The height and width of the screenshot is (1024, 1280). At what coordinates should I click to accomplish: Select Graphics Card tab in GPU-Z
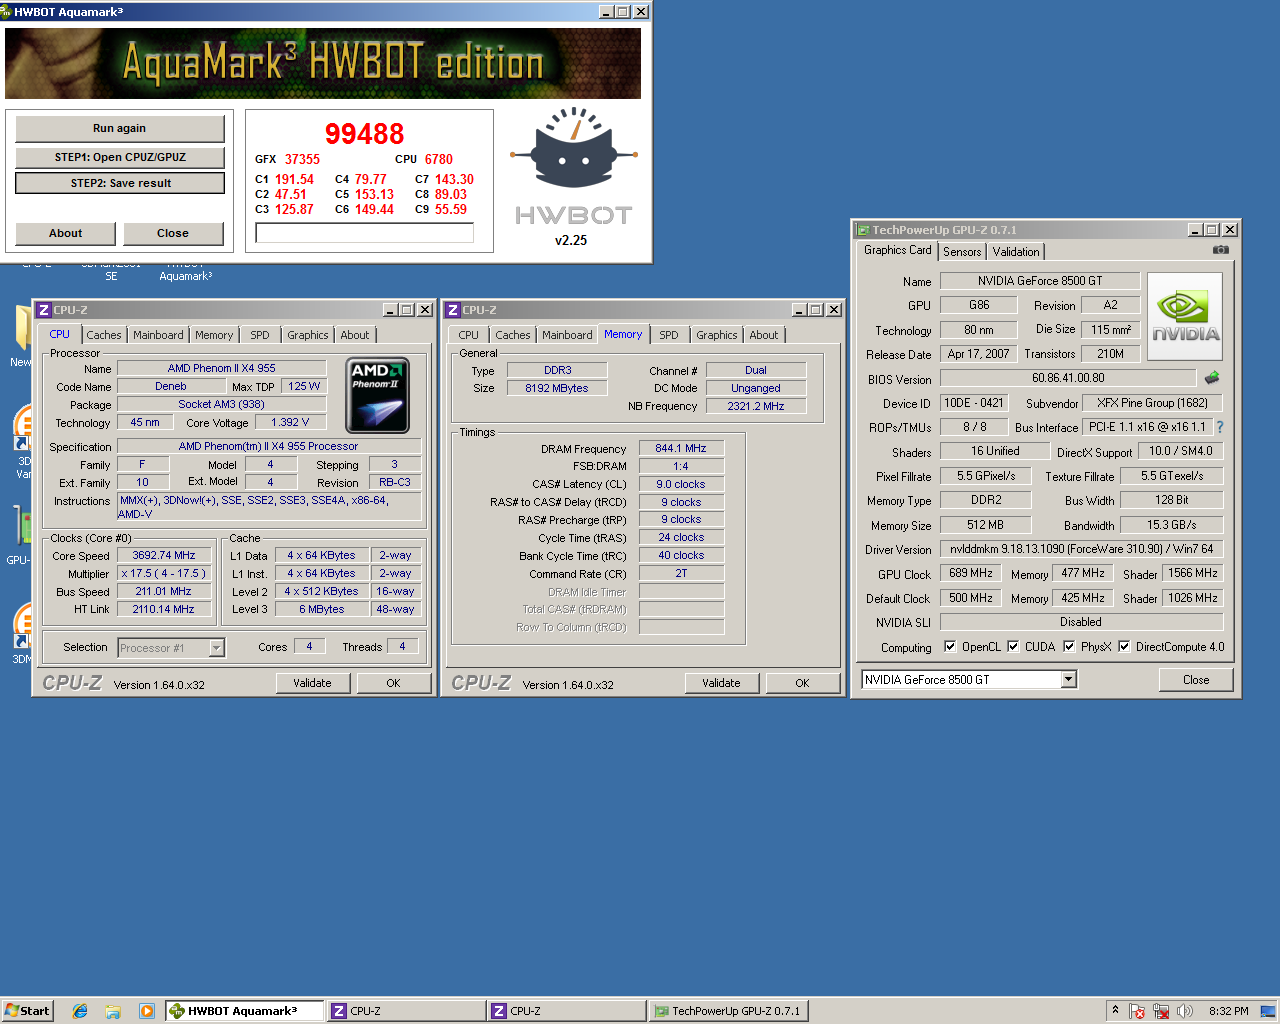897,250
